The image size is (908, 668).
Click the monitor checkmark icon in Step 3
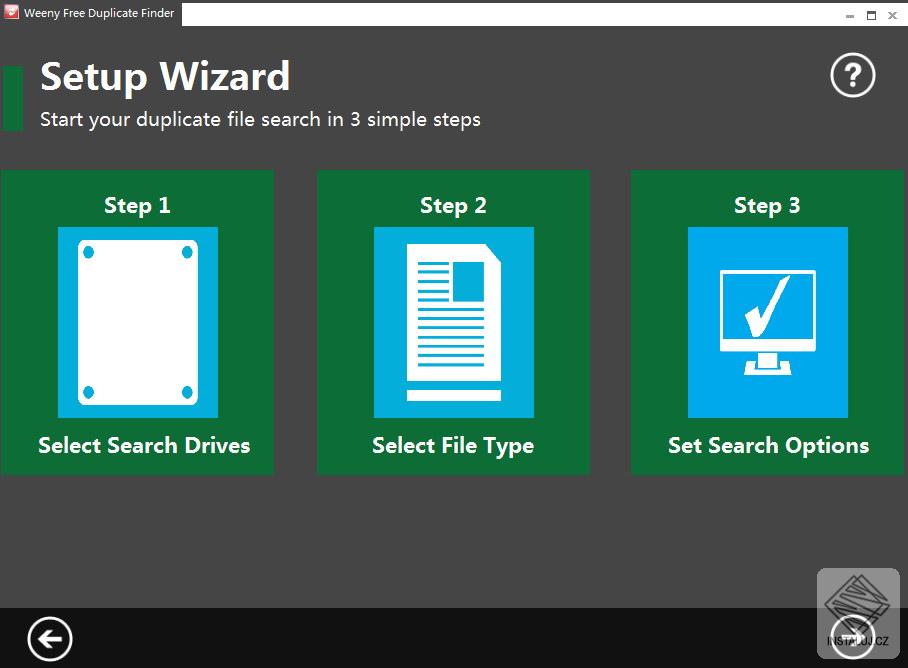pos(767,322)
